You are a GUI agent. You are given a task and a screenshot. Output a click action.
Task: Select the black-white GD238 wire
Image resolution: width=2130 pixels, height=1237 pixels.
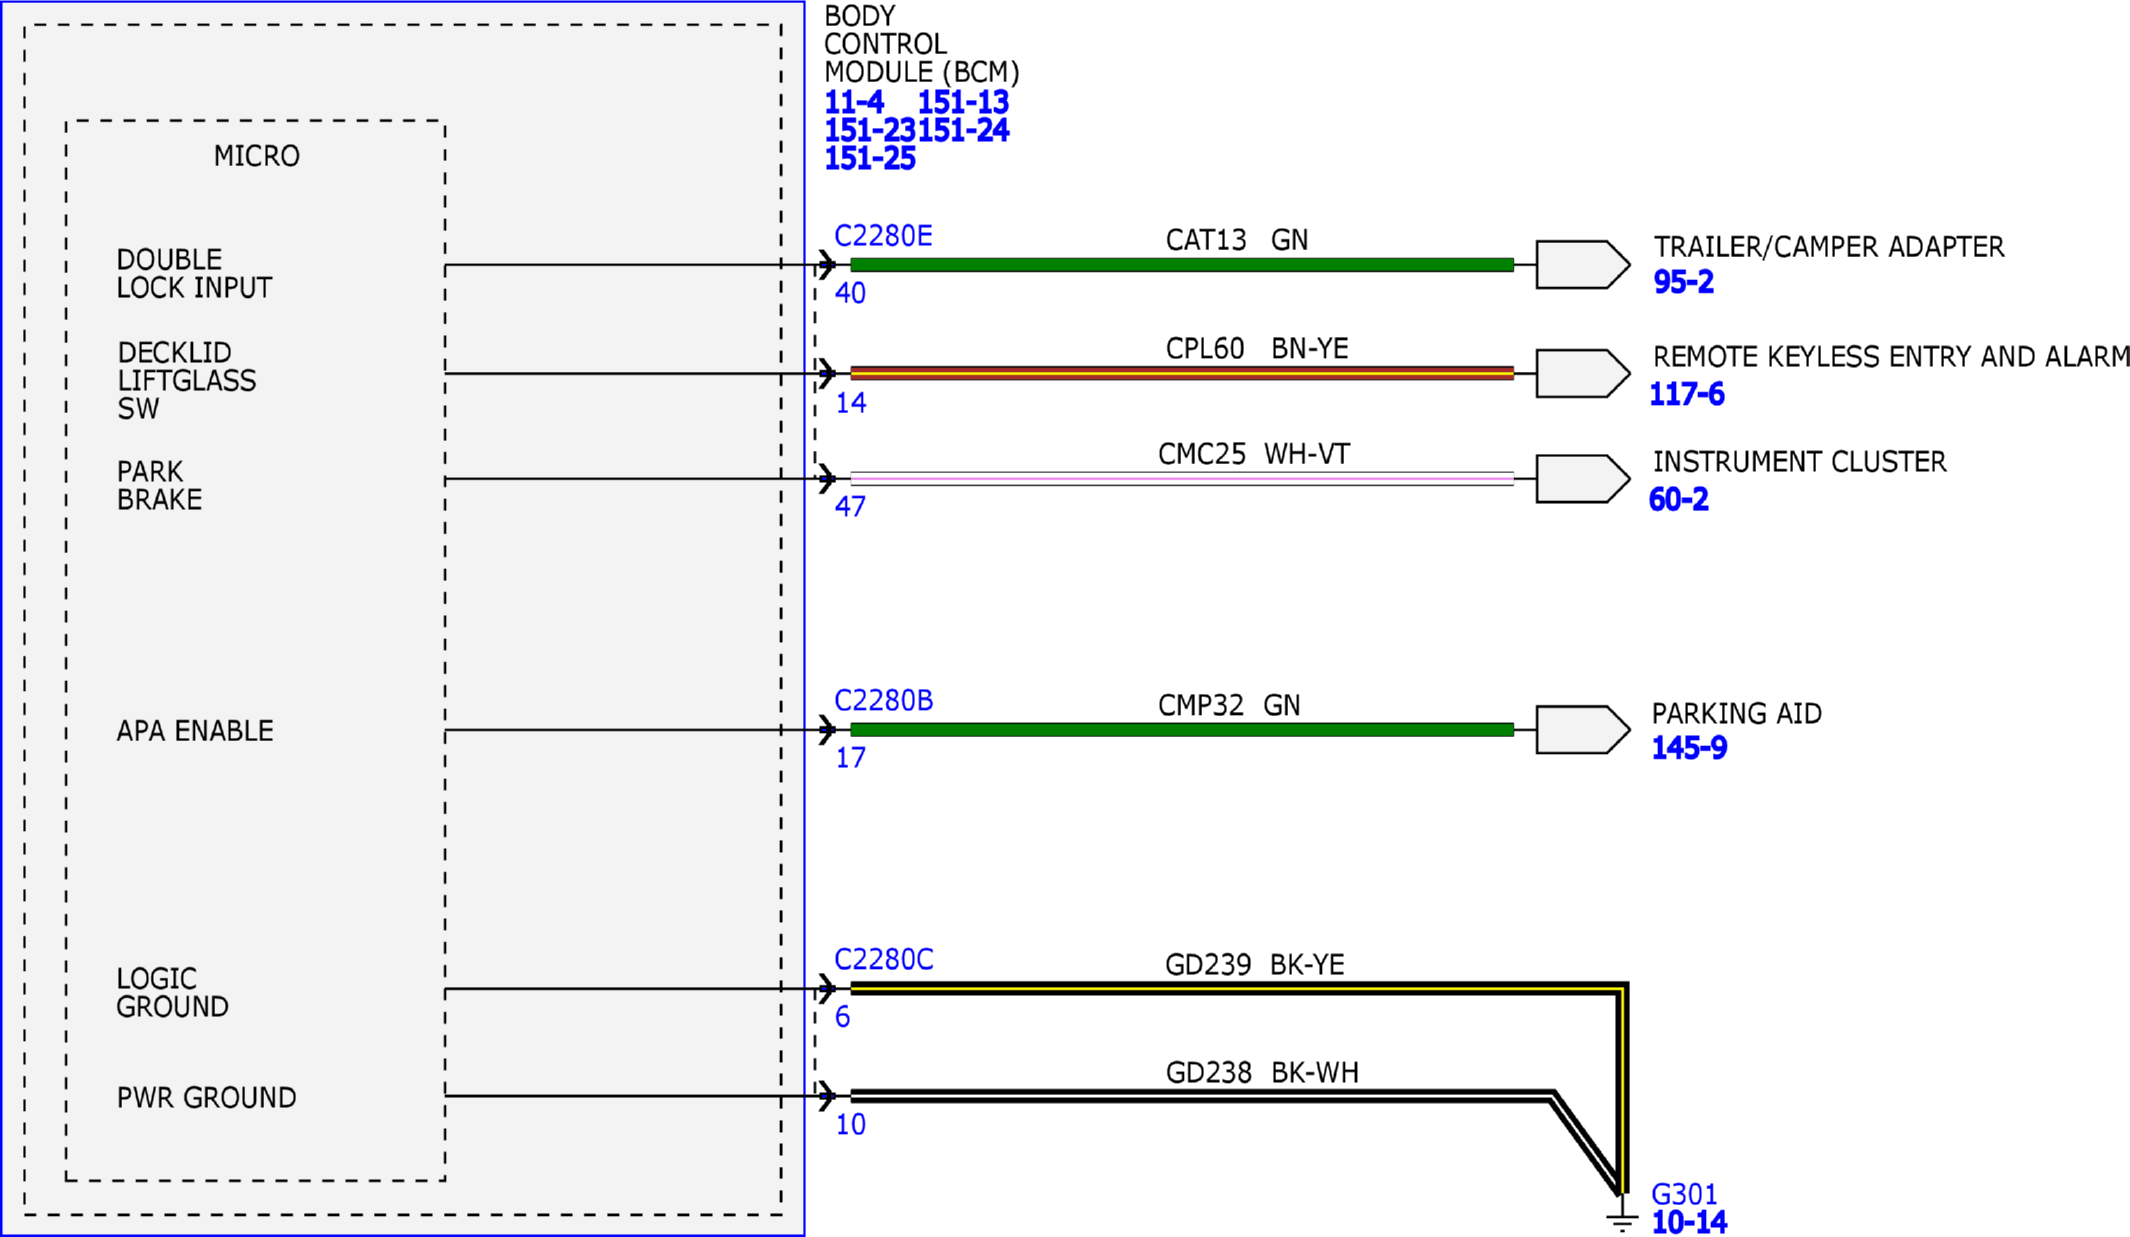click(x=1200, y=1096)
